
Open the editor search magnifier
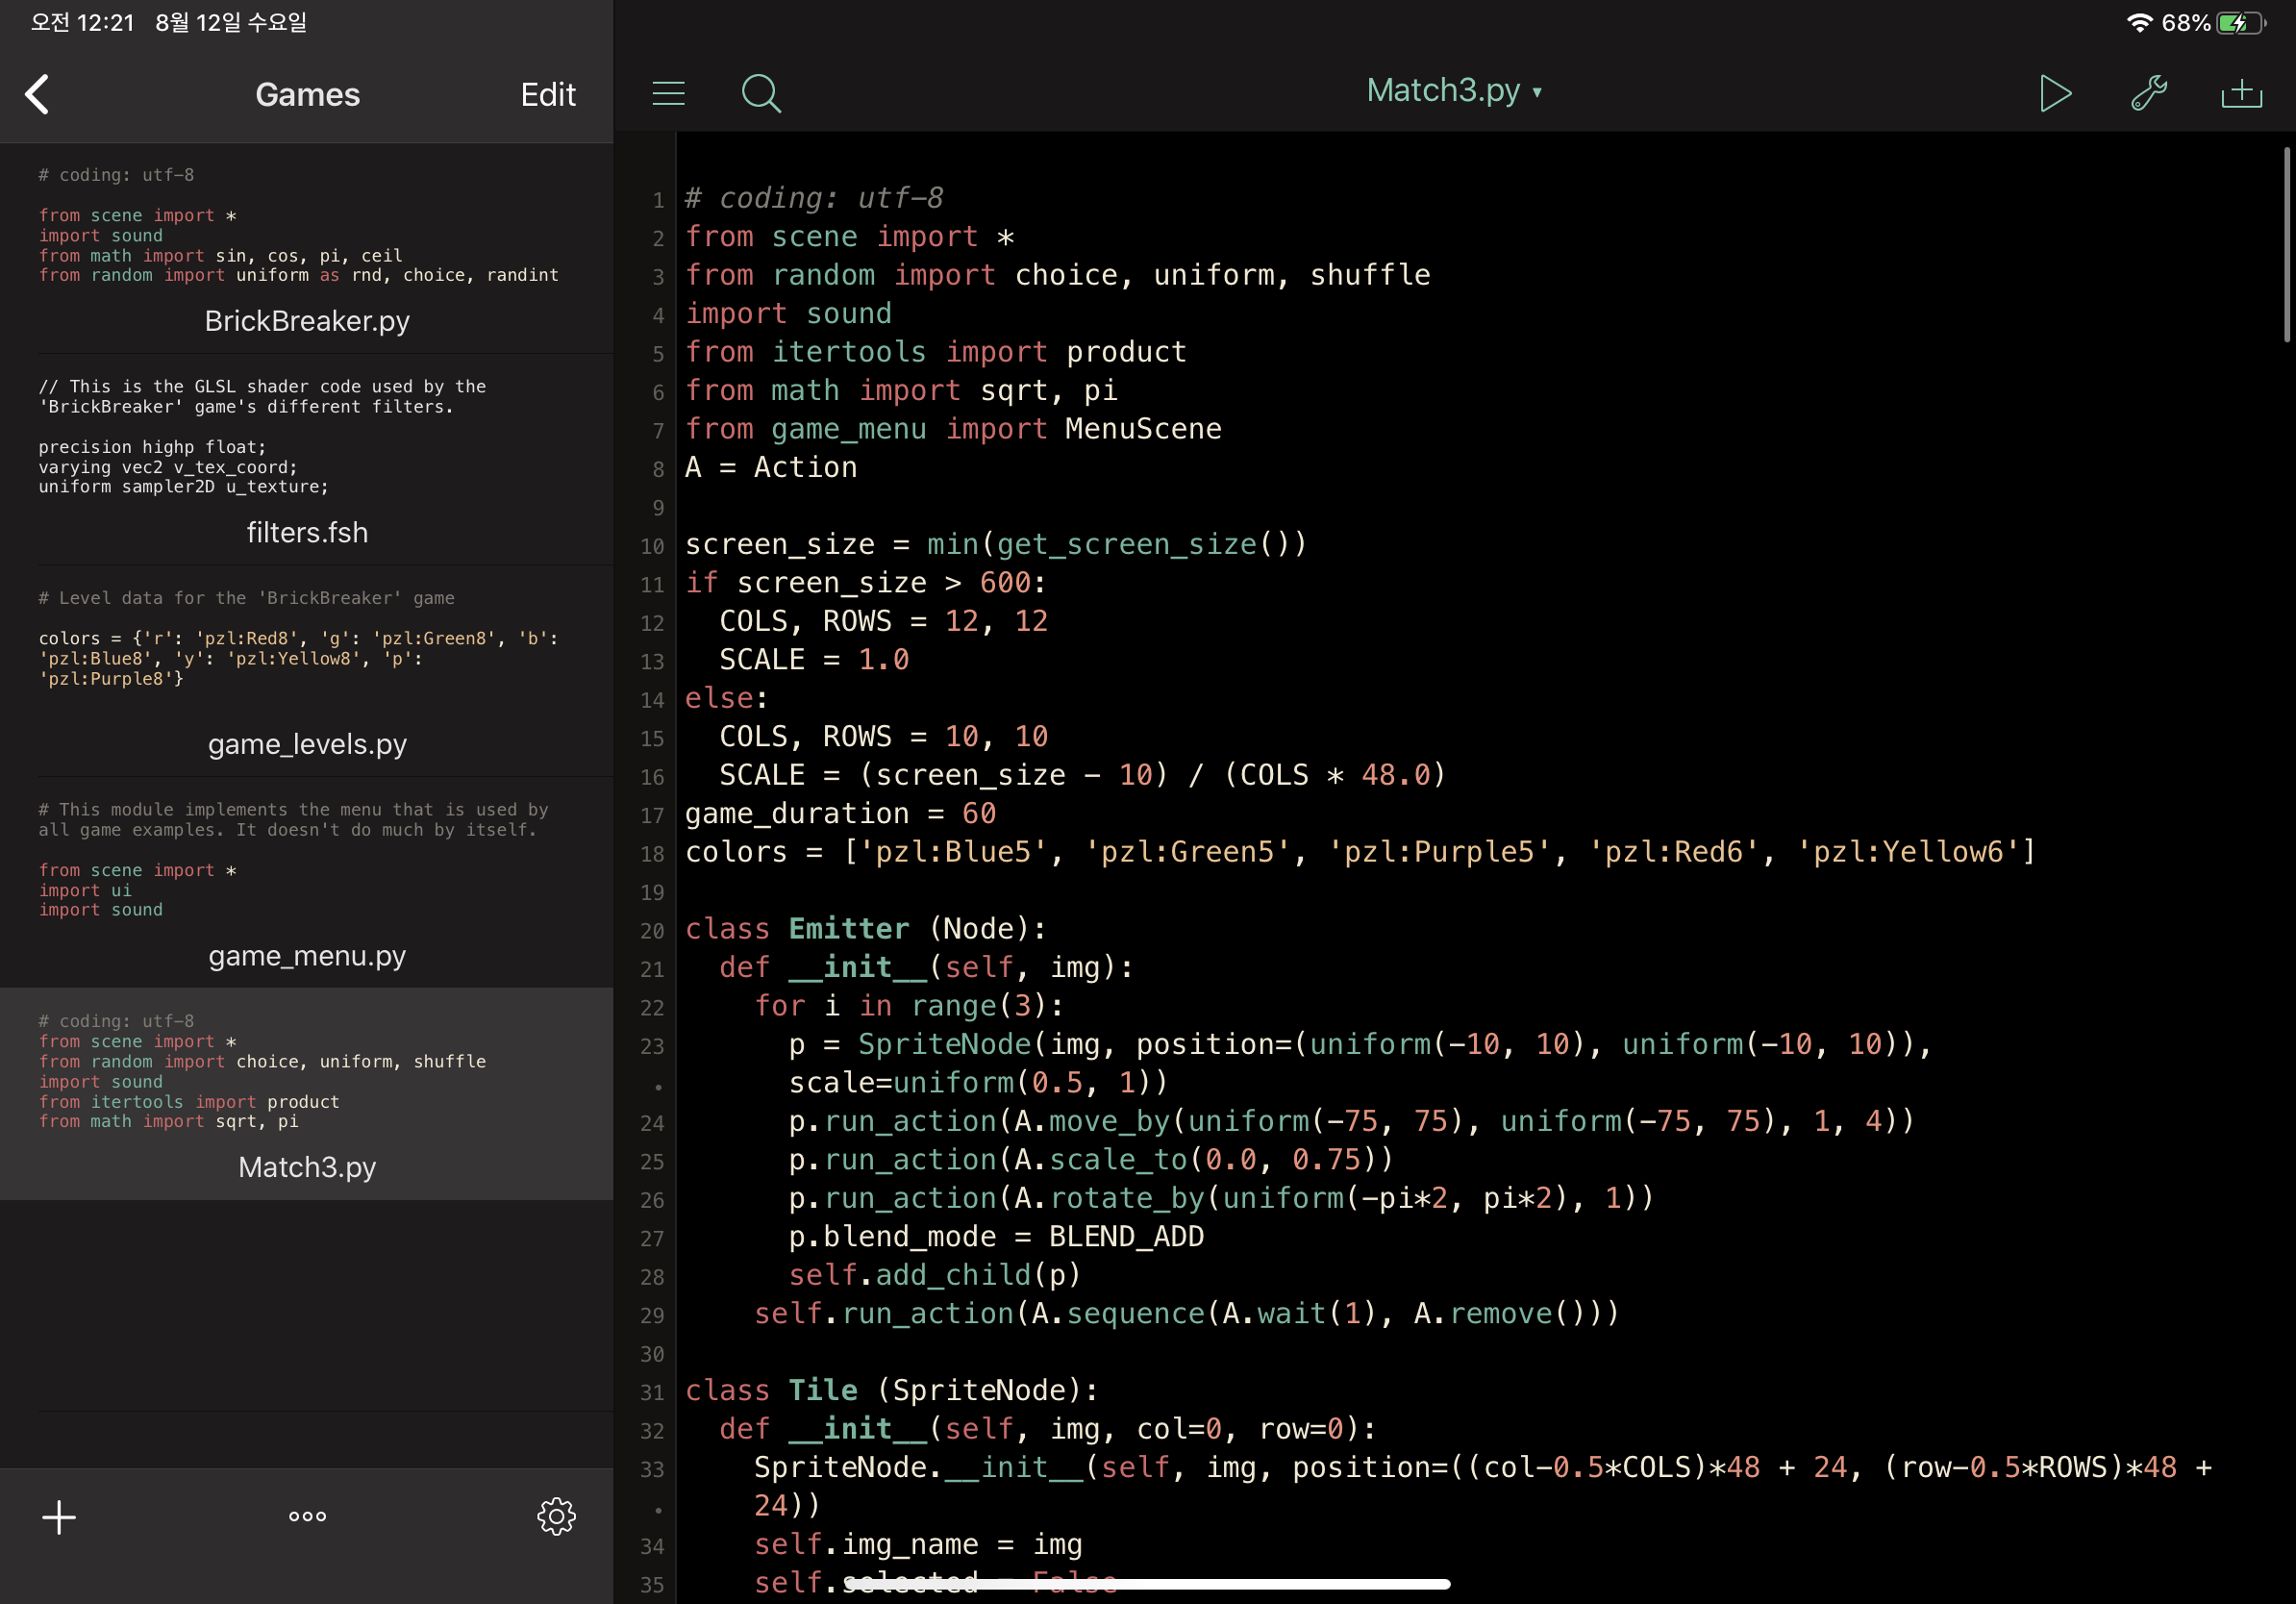pyautogui.click(x=760, y=94)
